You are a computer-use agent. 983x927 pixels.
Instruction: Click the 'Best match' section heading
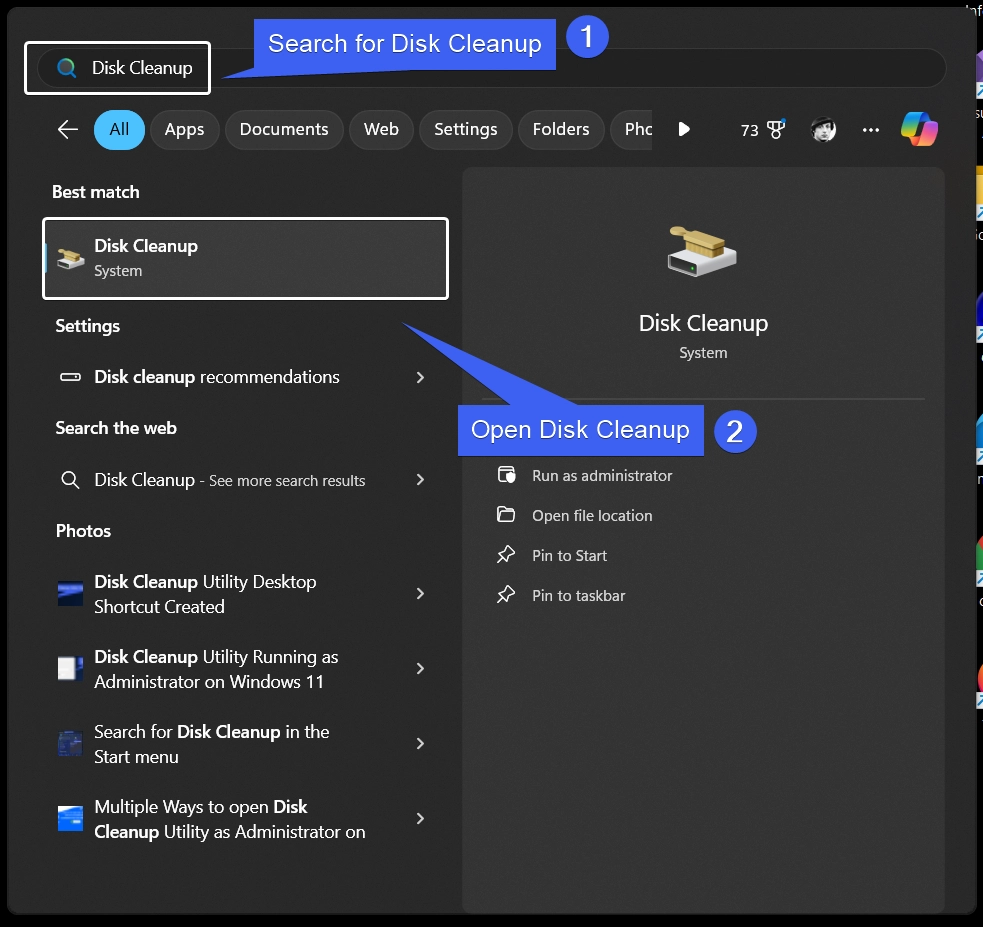96,192
